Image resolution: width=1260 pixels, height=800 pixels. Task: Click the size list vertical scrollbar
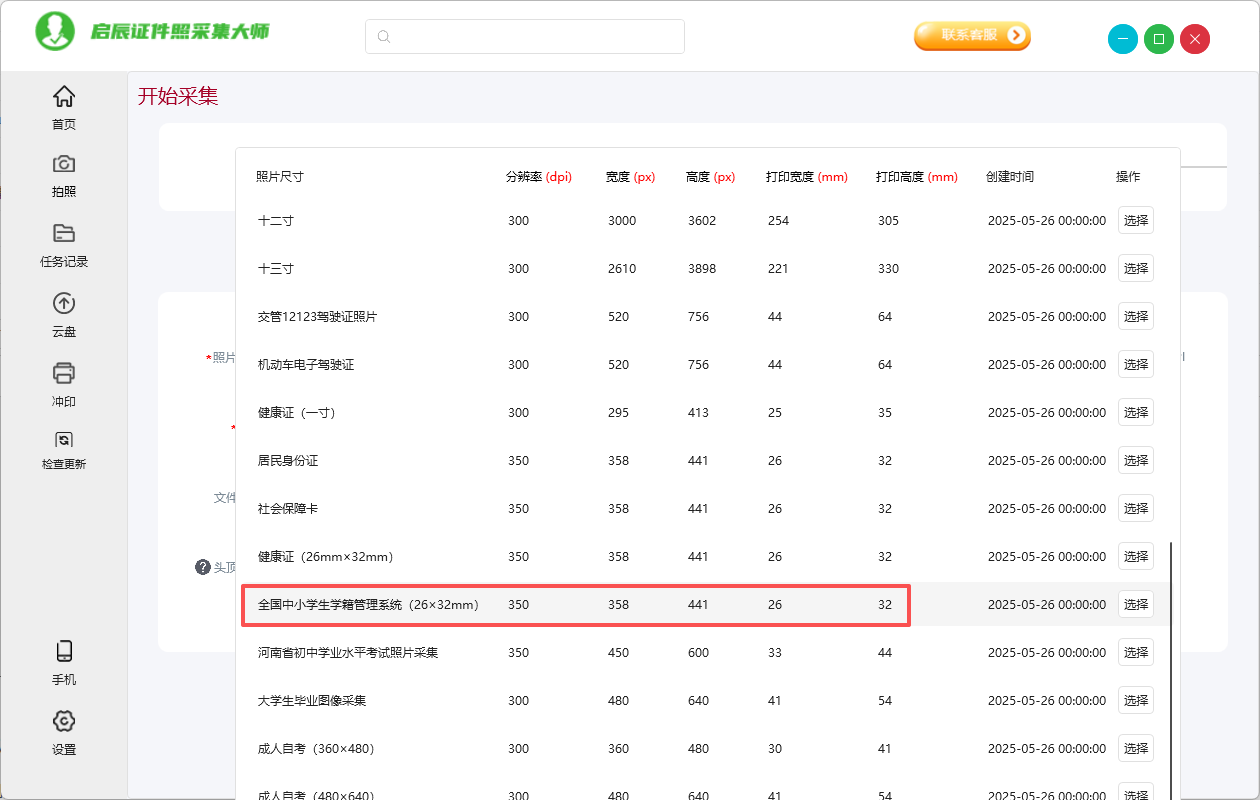[1171, 670]
